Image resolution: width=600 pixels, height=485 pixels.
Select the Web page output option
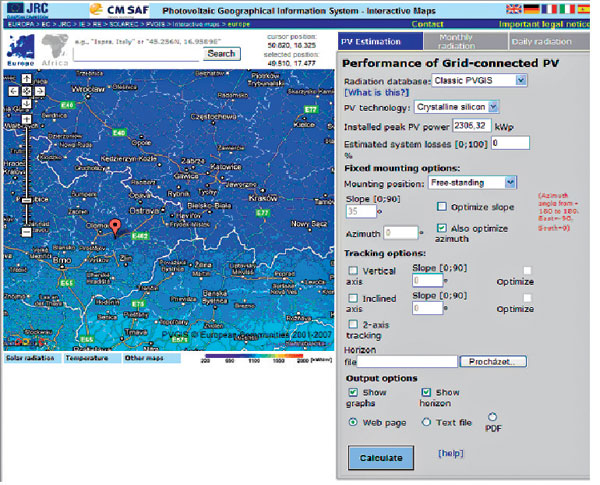pyautogui.click(x=353, y=422)
